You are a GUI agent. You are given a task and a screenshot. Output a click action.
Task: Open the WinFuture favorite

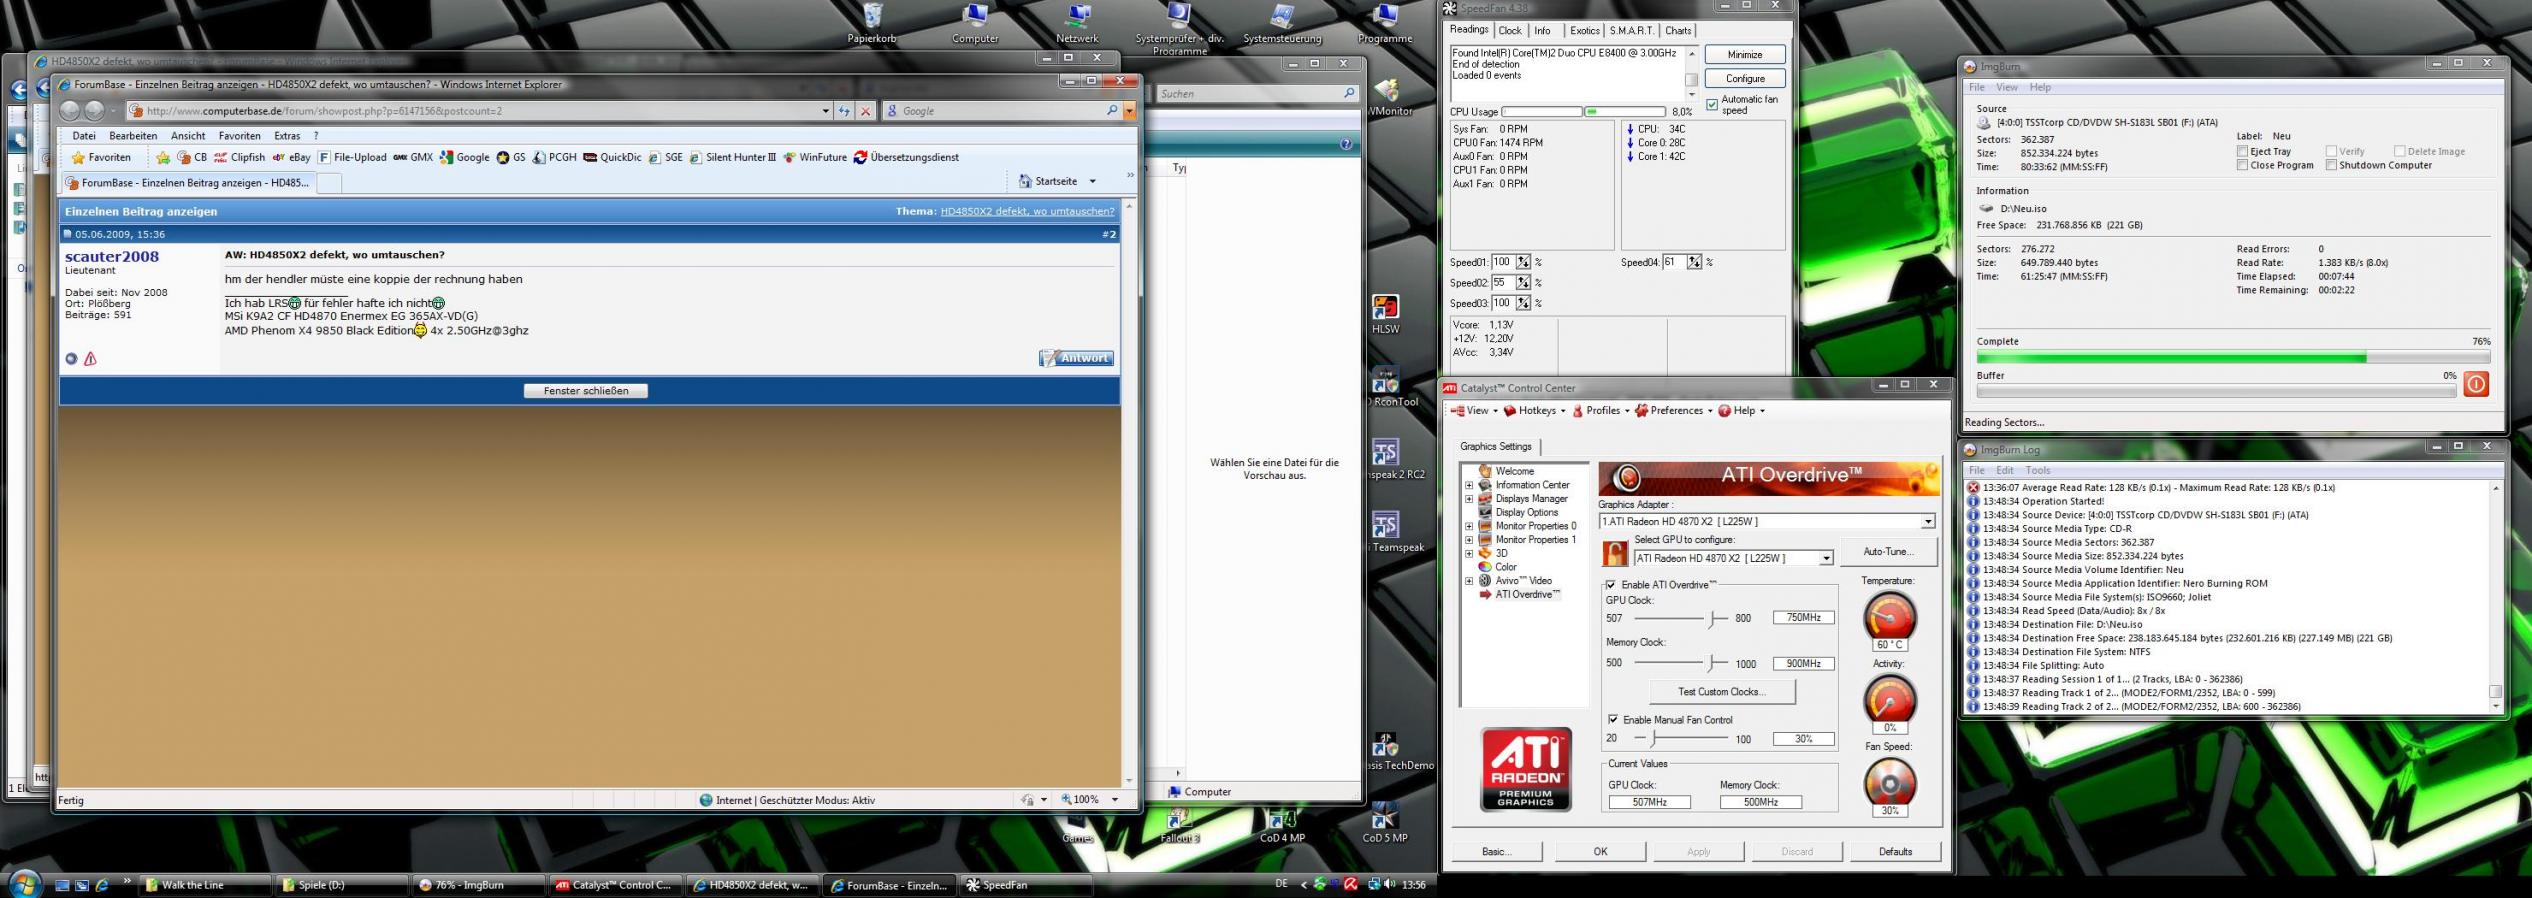(x=814, y=157)
